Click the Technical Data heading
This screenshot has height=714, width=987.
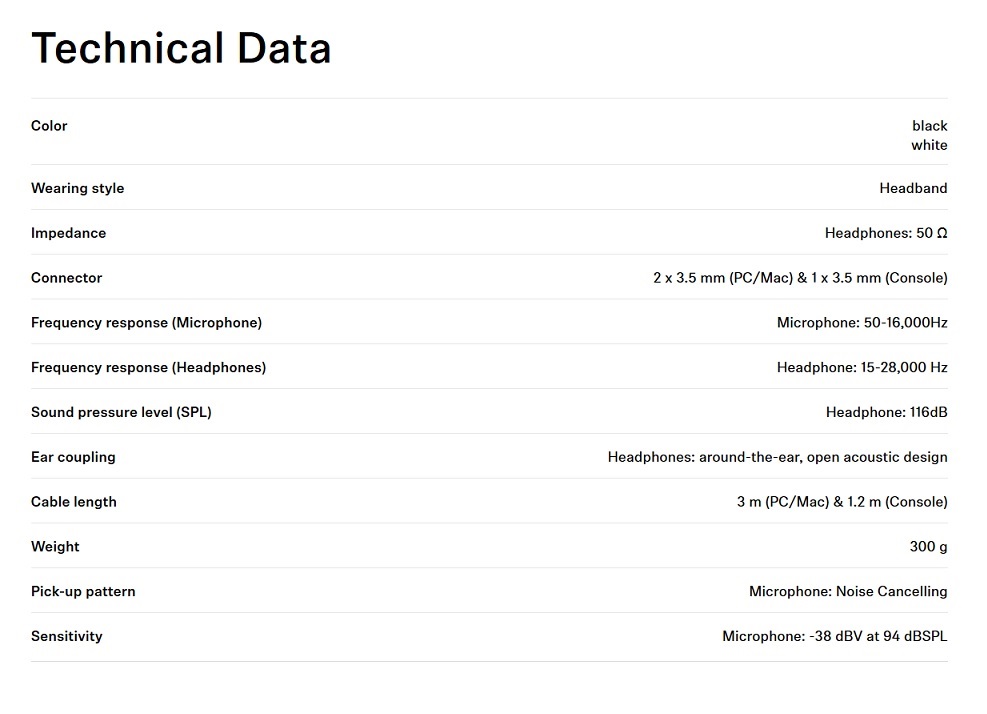tap(181, 48)
